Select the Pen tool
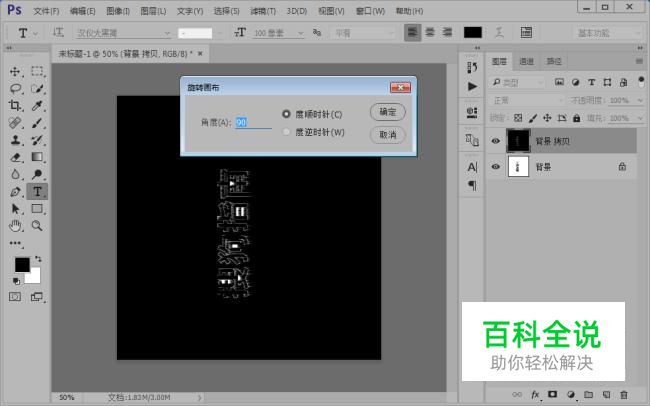Screen dimensions: 650x406 tap(15, 192)
